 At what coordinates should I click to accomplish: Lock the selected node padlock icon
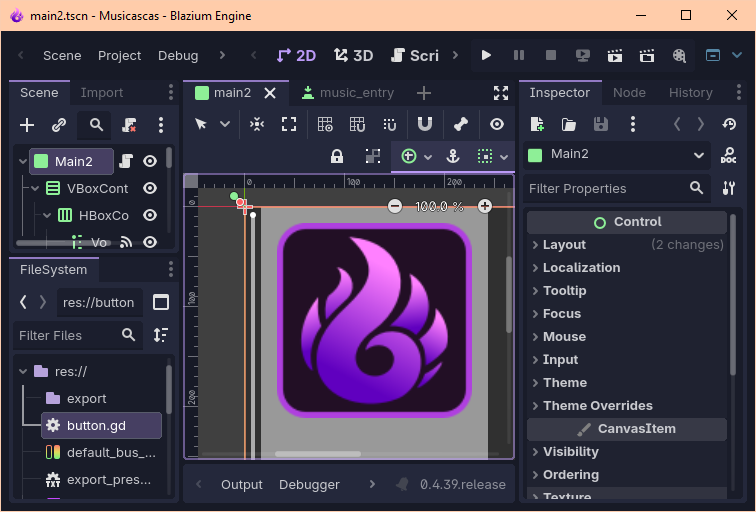337,156
